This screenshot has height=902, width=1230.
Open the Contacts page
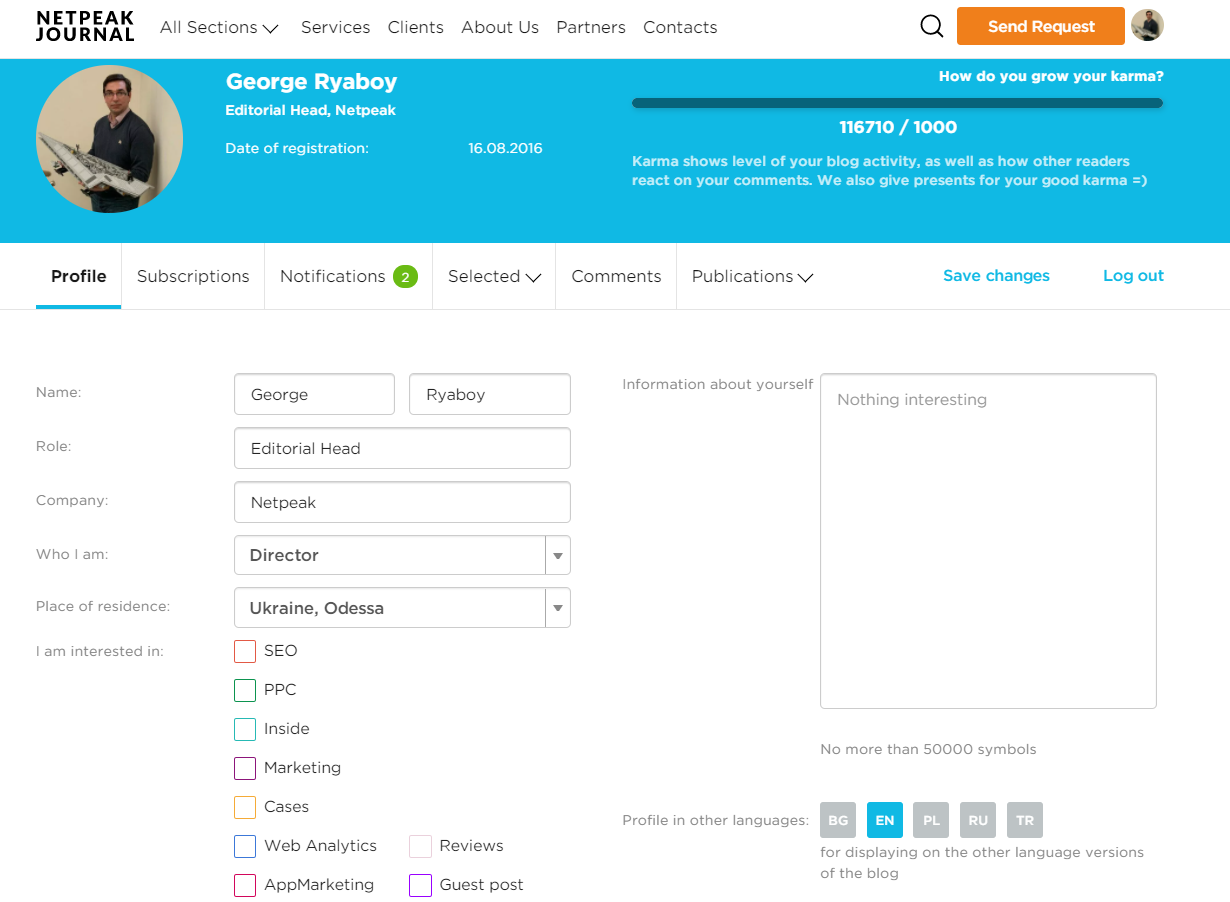coord(680,27)
